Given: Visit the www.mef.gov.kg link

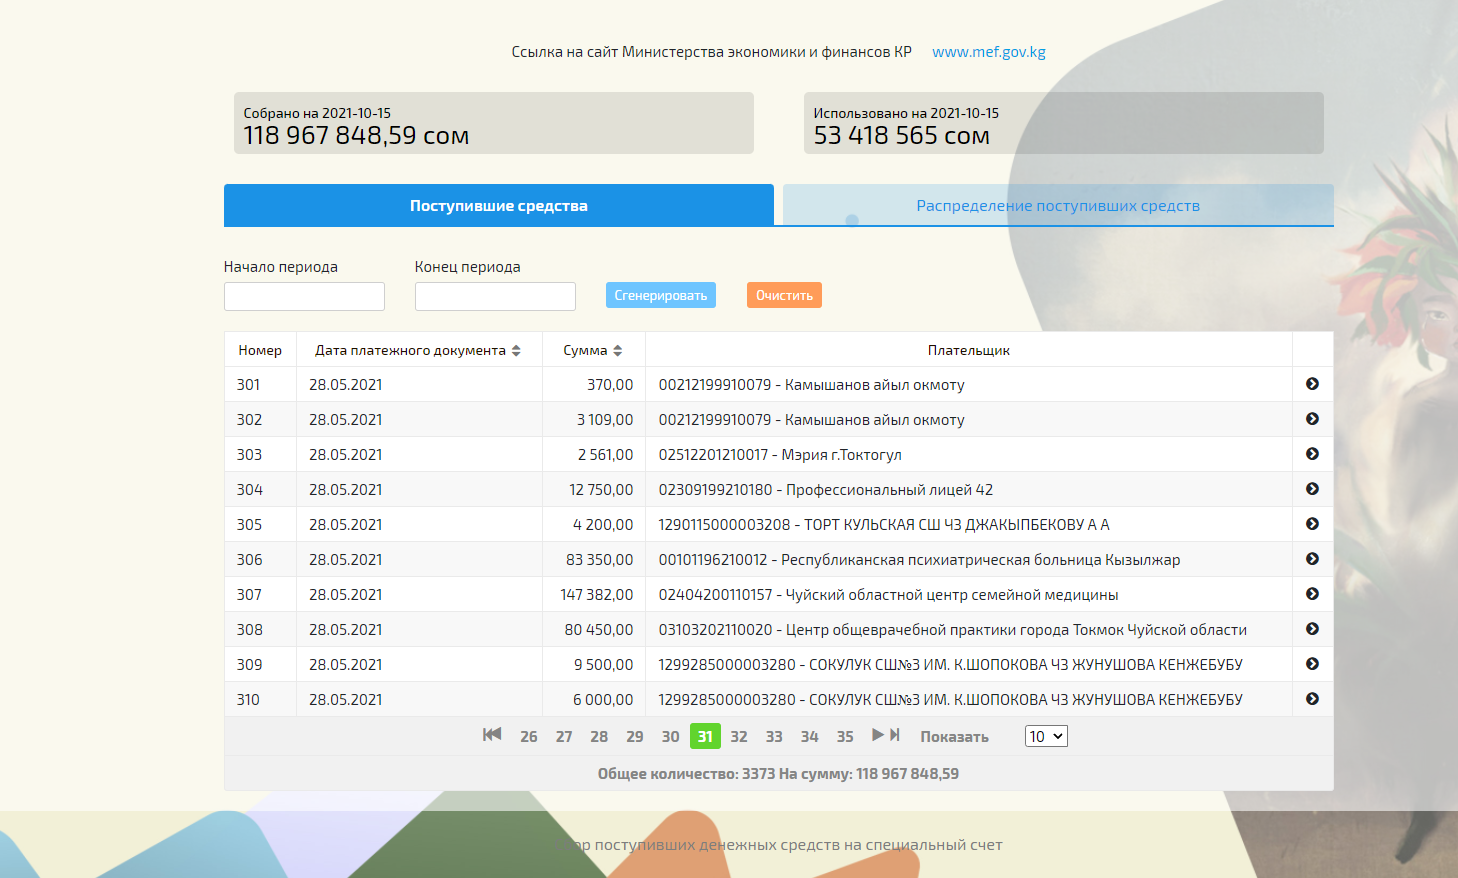Looking at the screenshot, I should [x=988, y=52].
